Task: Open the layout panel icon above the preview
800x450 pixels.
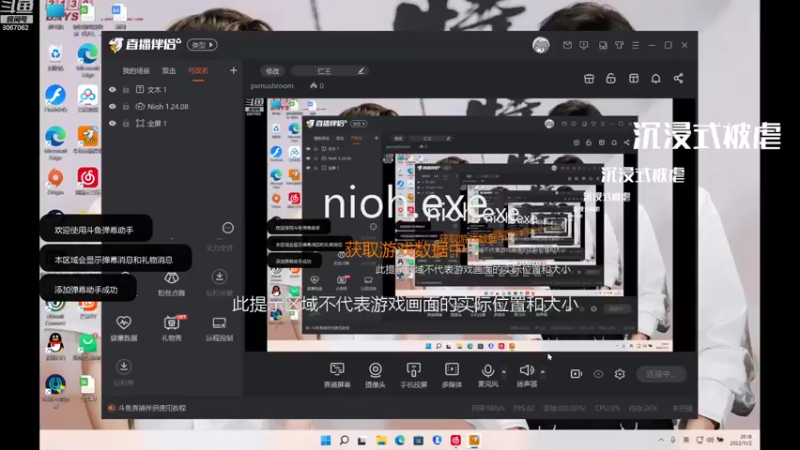Action: (634, 78)
